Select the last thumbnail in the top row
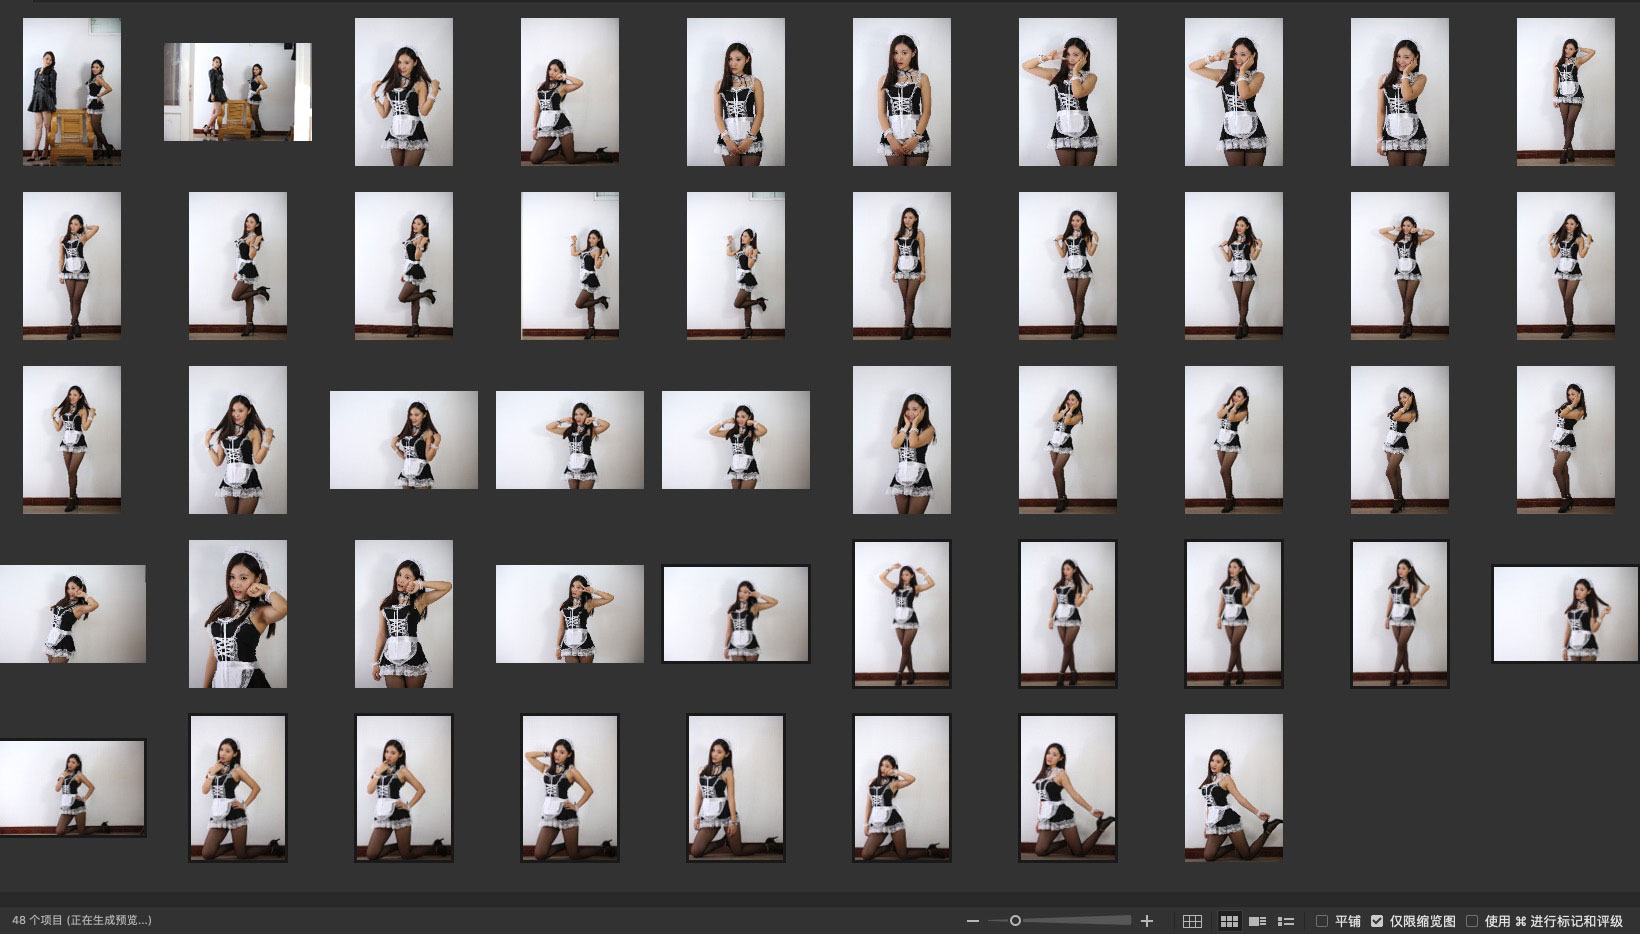The width and height of the screenshot is (1640, 934). [x=1565, y=91]
